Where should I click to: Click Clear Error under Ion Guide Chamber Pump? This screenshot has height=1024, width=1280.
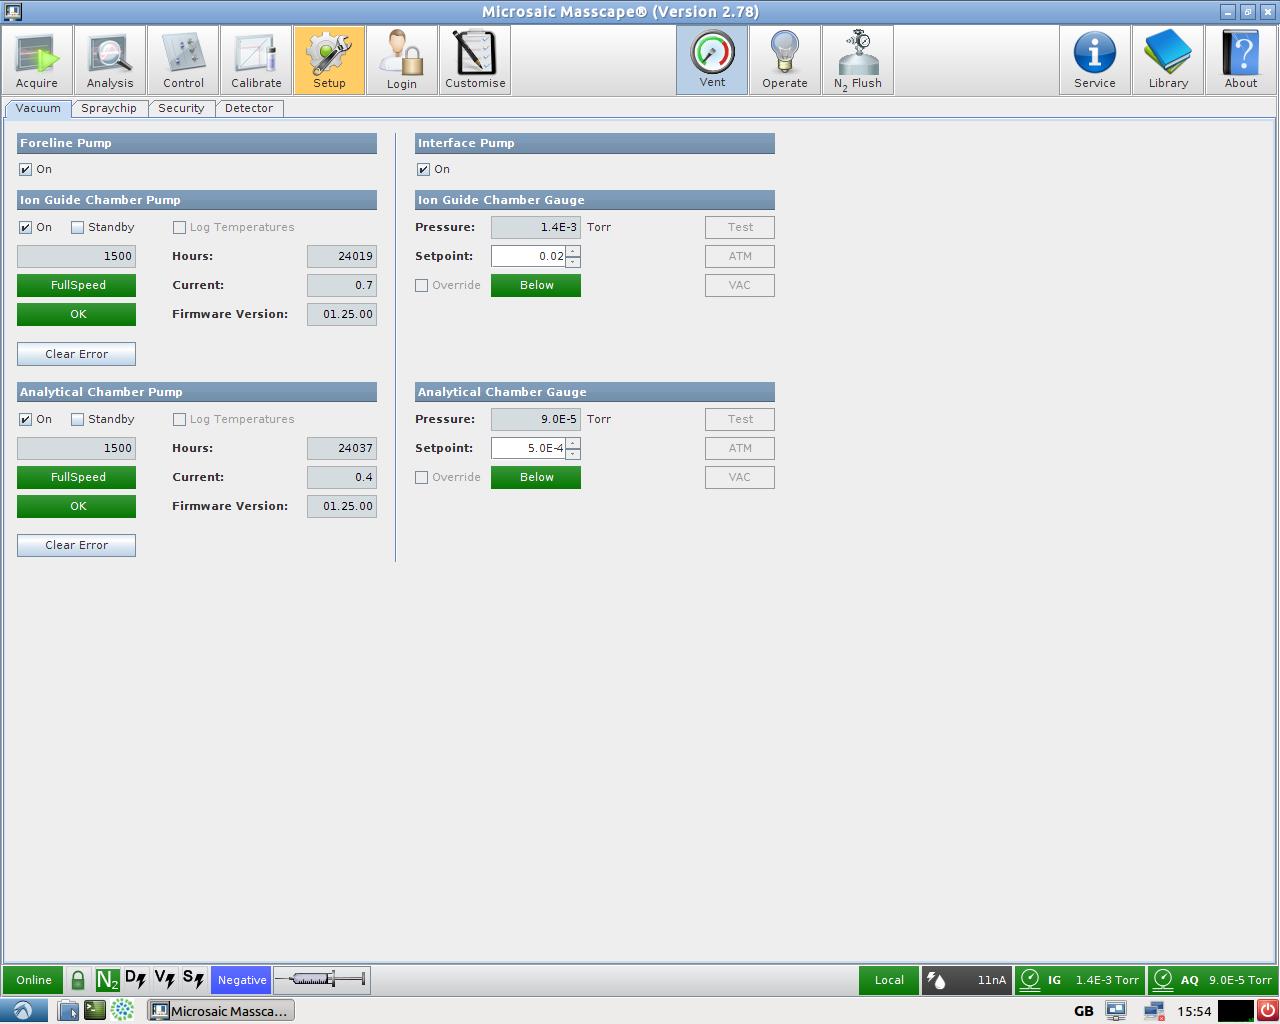coord(76,354)
